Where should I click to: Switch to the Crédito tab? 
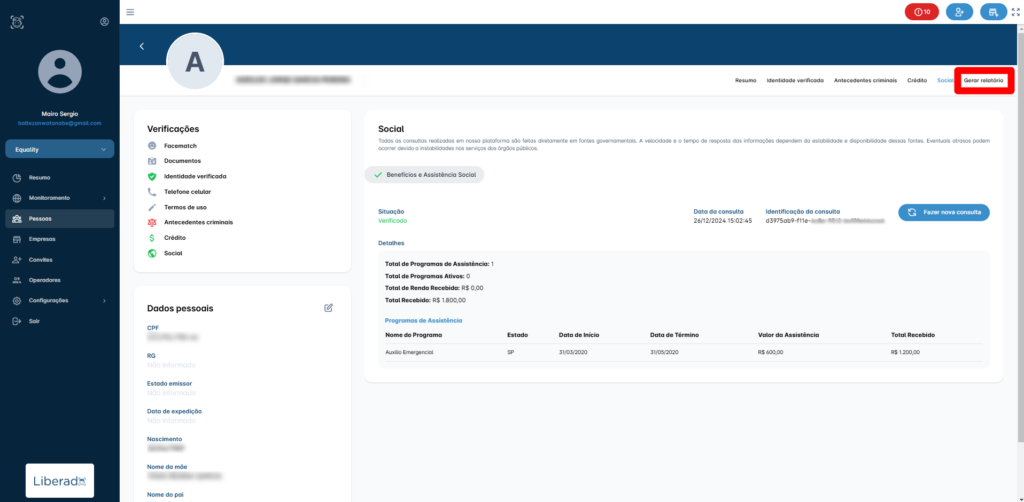click(917, 80)
